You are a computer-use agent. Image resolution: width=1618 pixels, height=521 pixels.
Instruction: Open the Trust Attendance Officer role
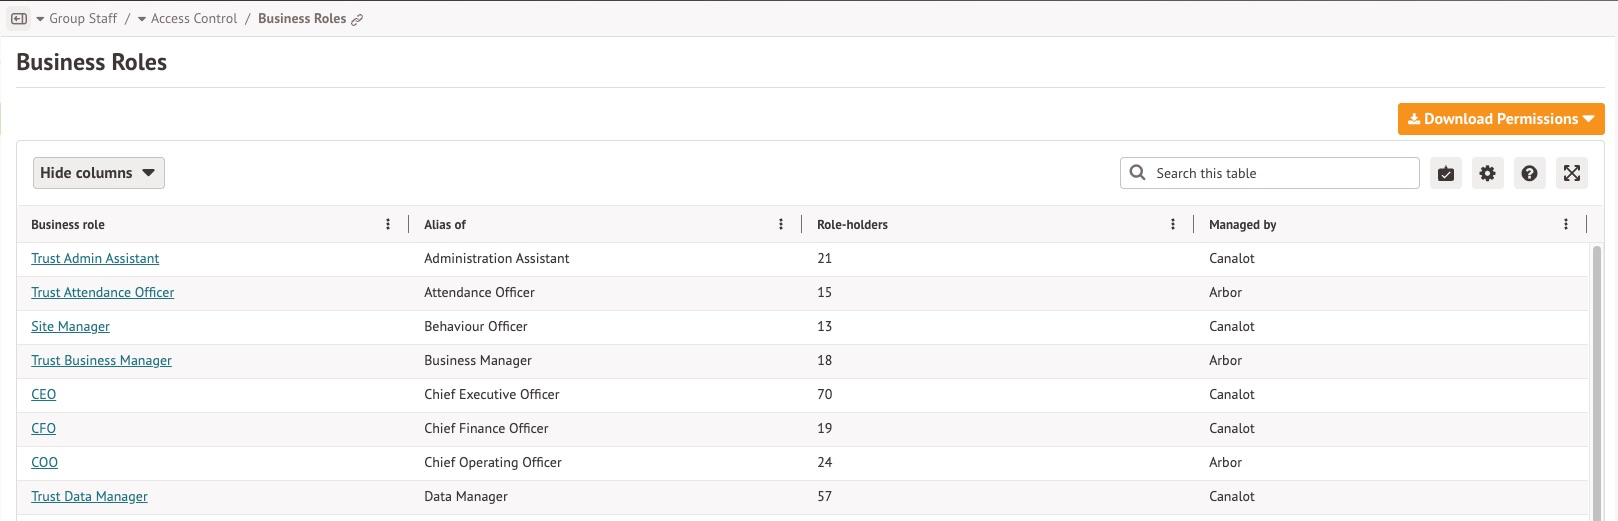[102, 293]
